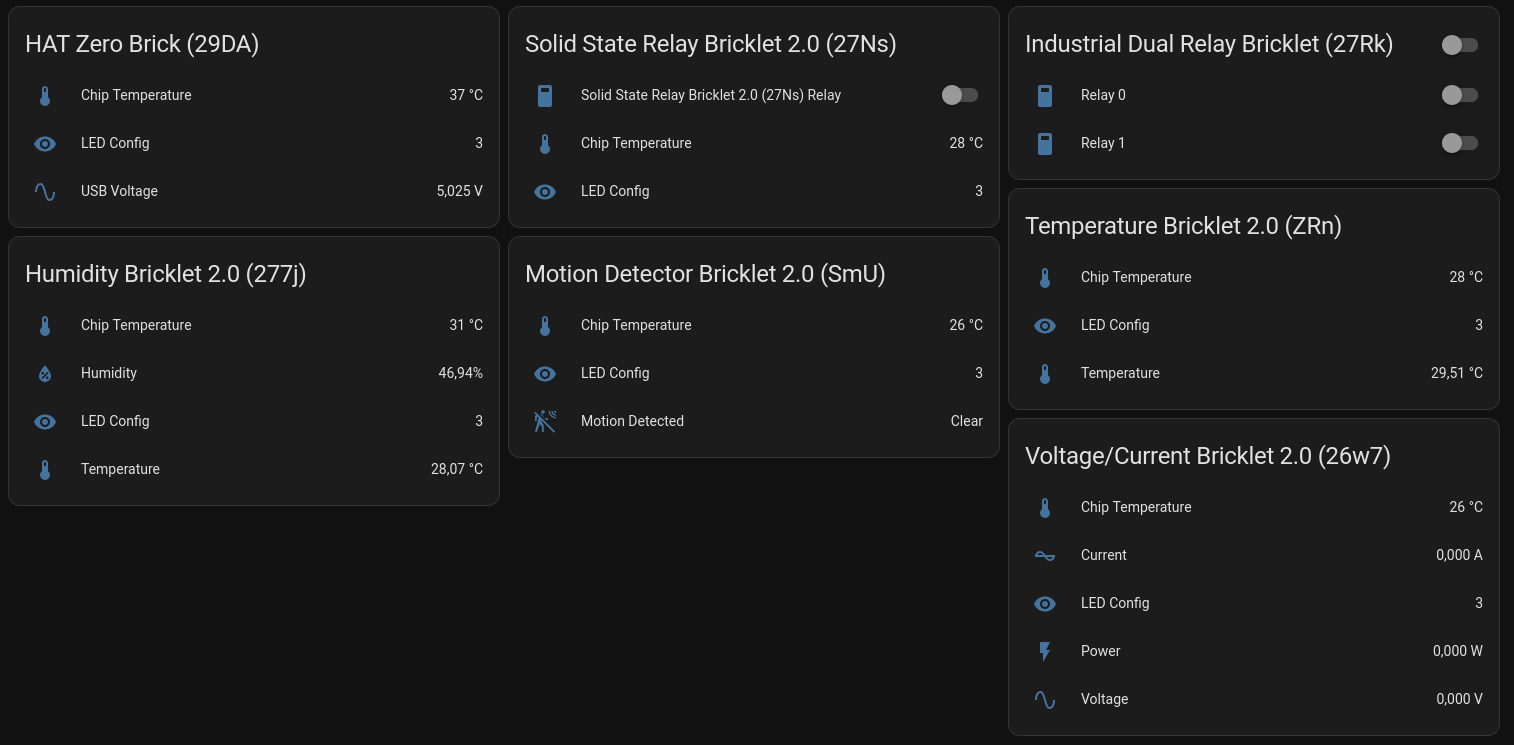Click the Power lightning bolt icon
Screen dimensions: 1514x745
(x=1045, y=652)
